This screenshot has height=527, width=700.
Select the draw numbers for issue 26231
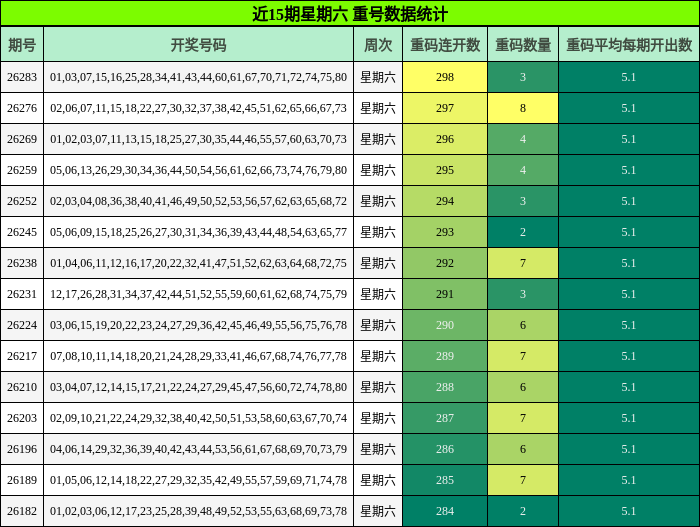click(x=199, y=294)
